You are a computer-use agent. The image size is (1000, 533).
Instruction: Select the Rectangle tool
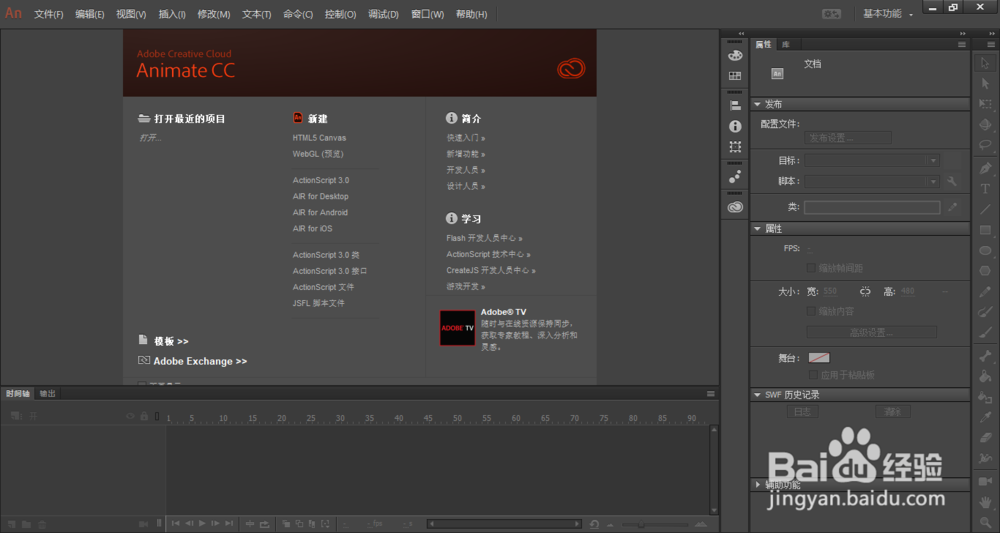[985, 230]
